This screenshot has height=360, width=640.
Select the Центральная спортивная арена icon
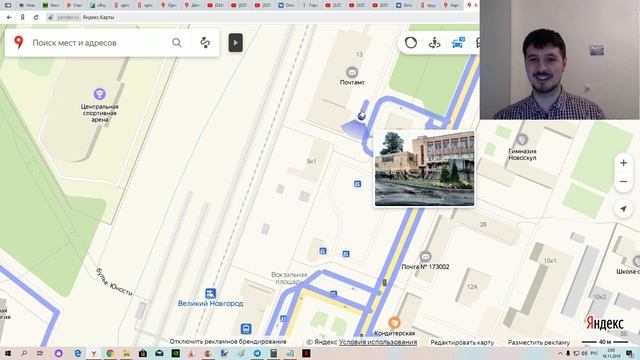[x=99, y=94]
